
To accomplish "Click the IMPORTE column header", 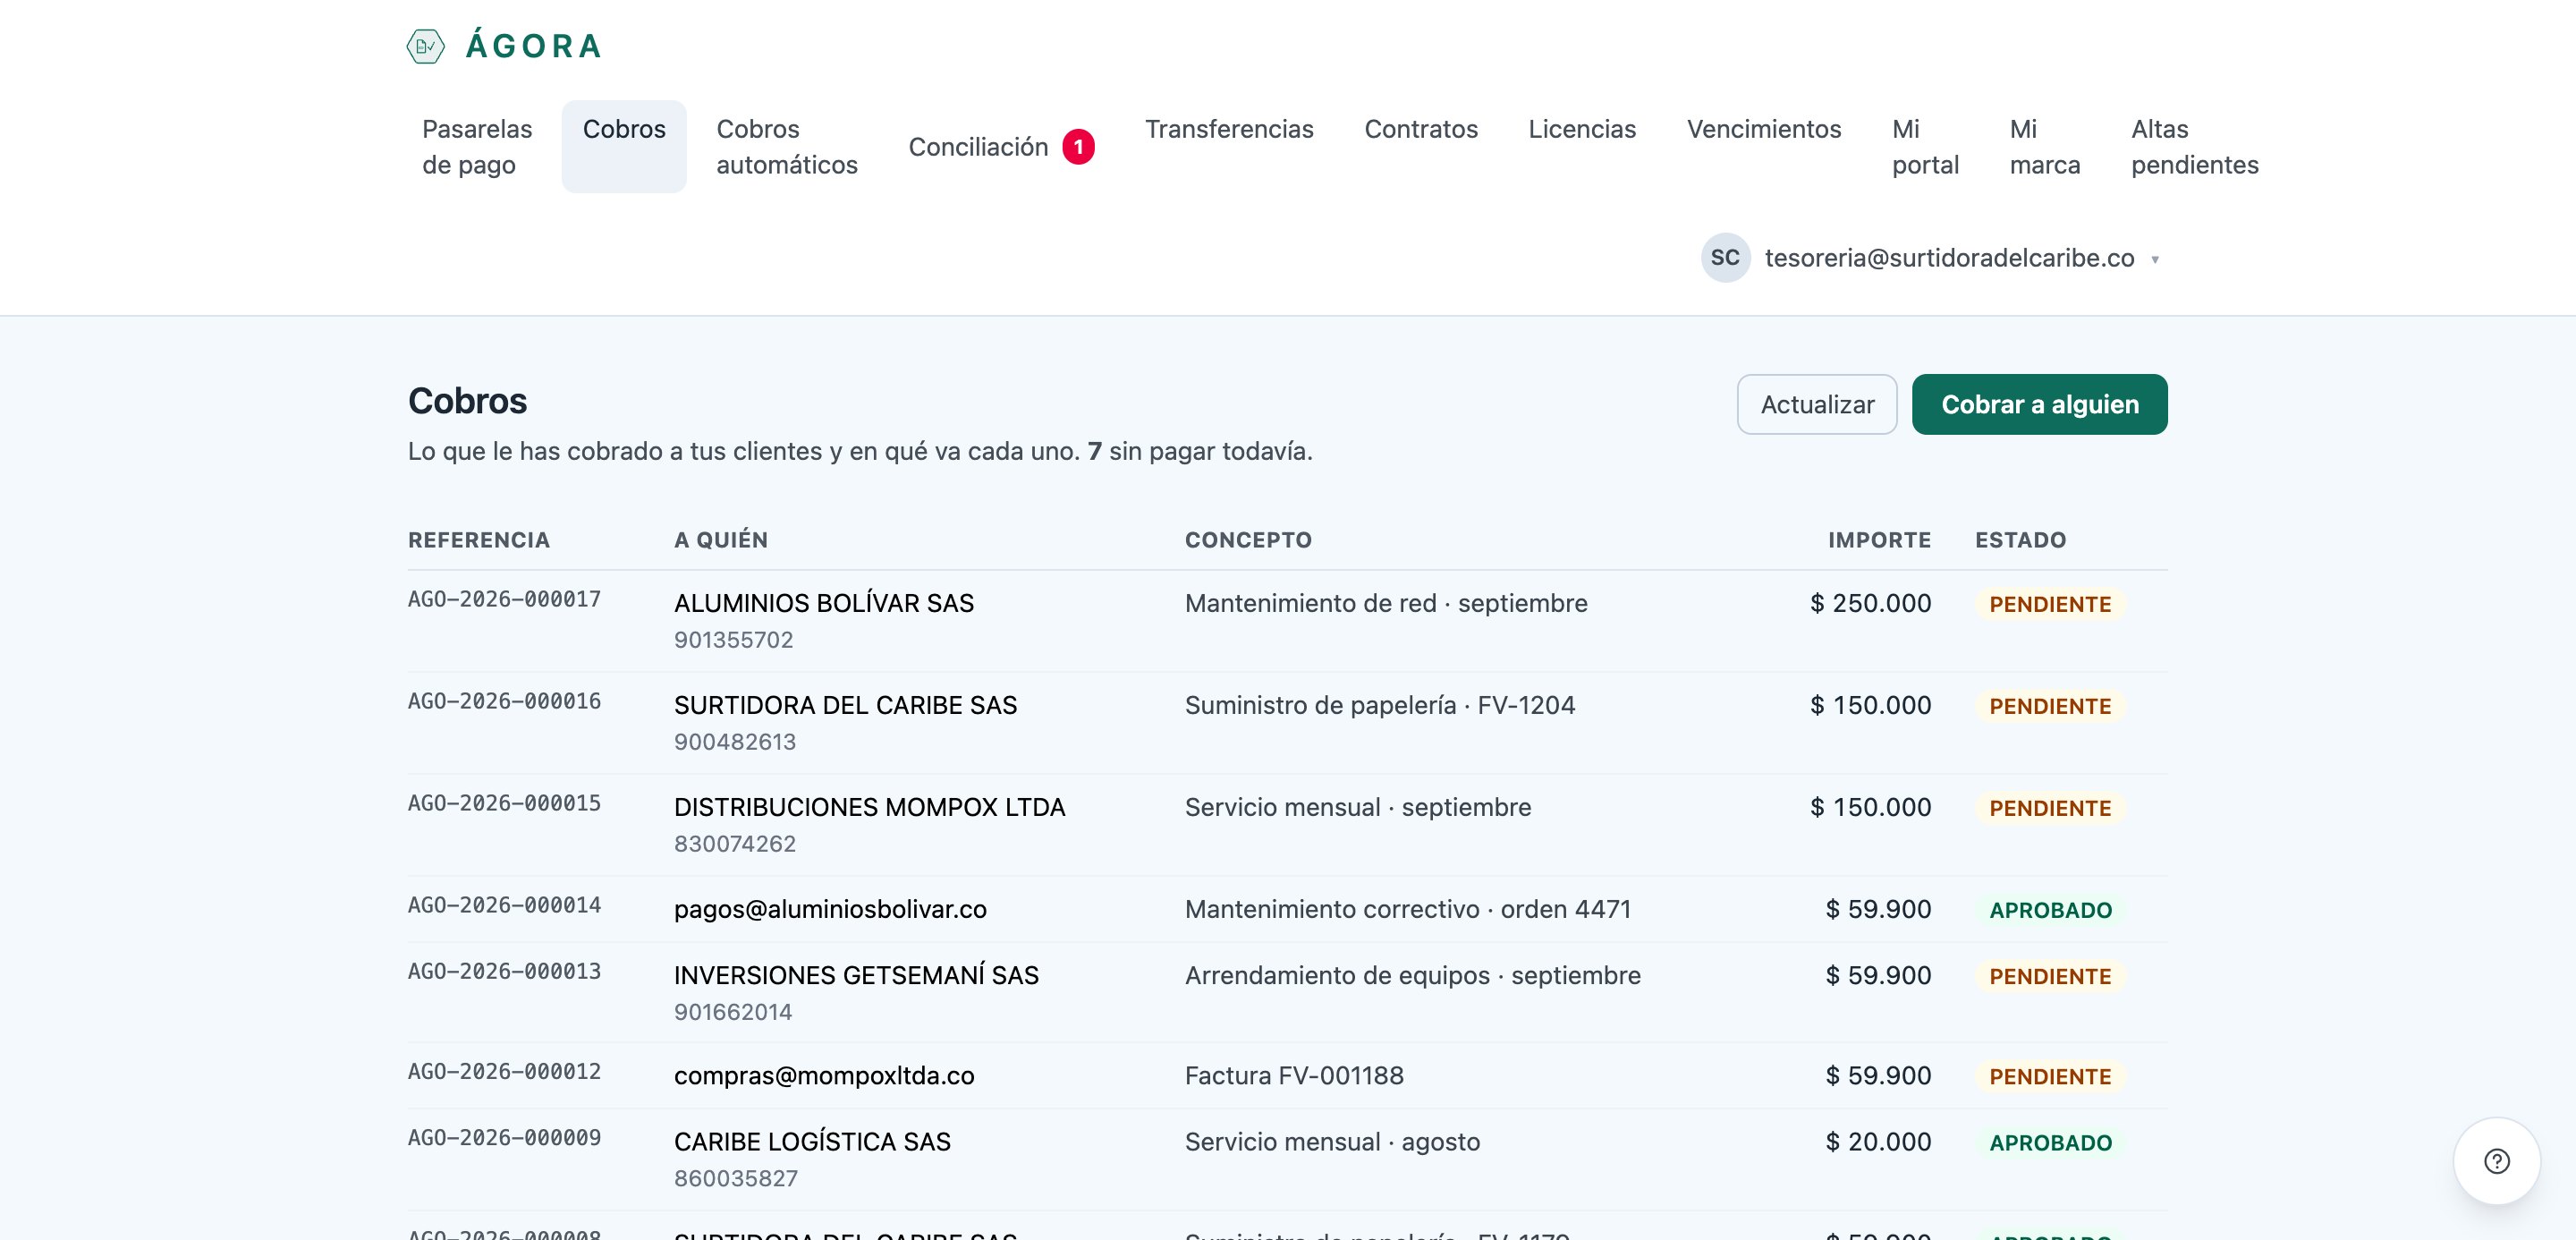I will coord(1879,540).
